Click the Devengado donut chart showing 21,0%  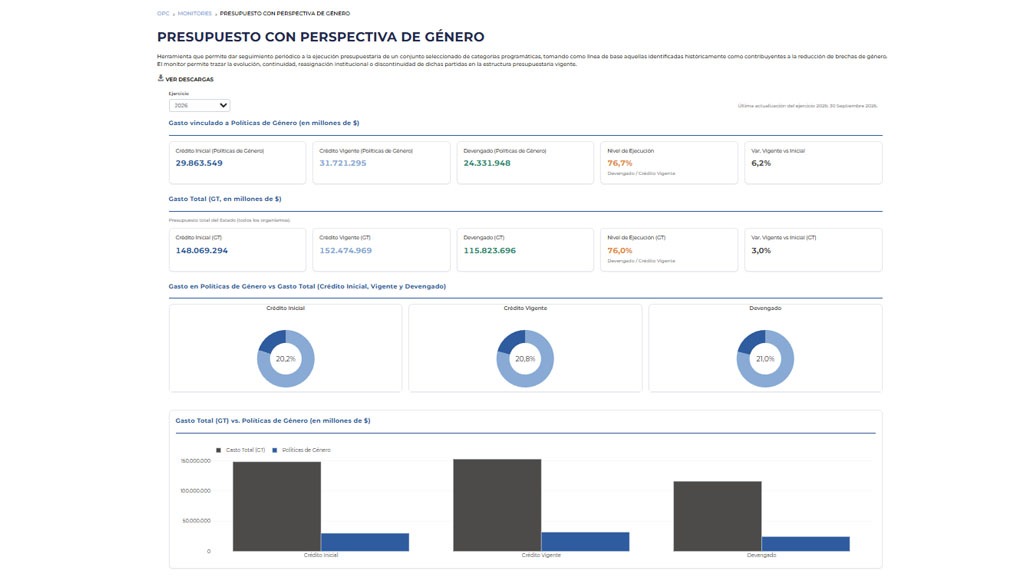tap(765, 359)
